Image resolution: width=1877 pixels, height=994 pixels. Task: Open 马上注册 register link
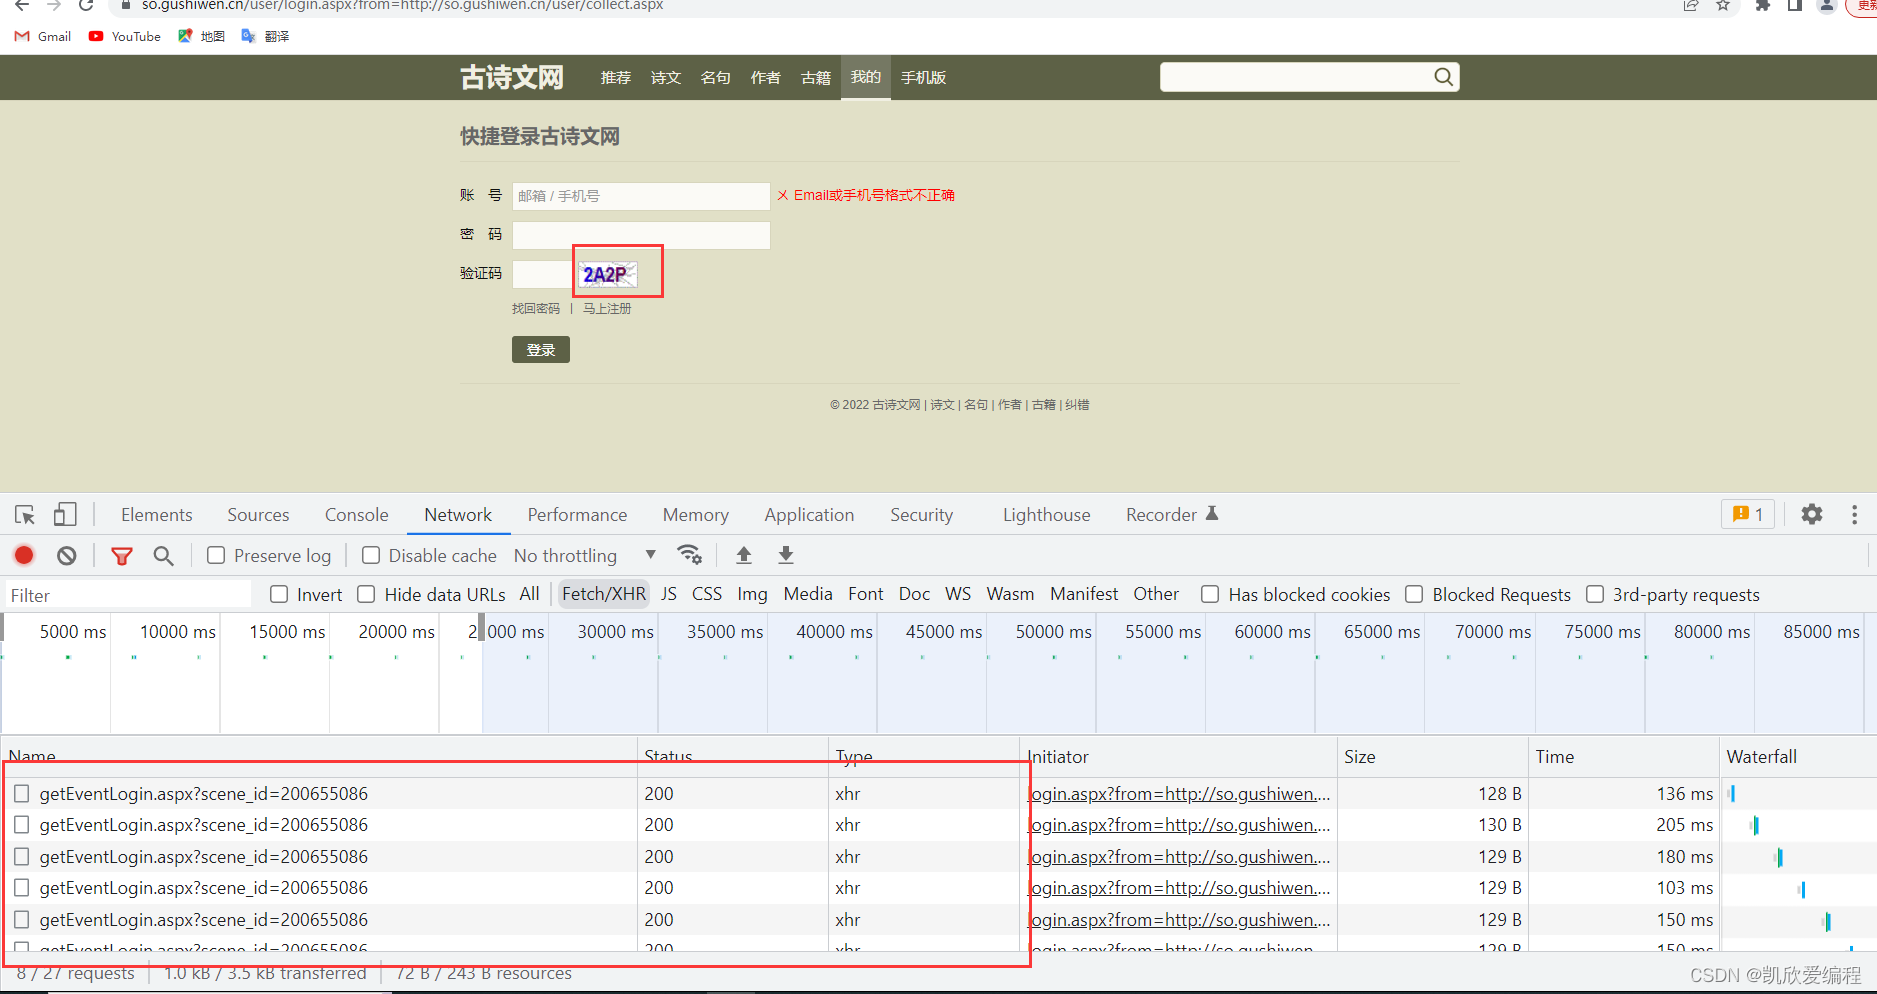tap(607, 308)
